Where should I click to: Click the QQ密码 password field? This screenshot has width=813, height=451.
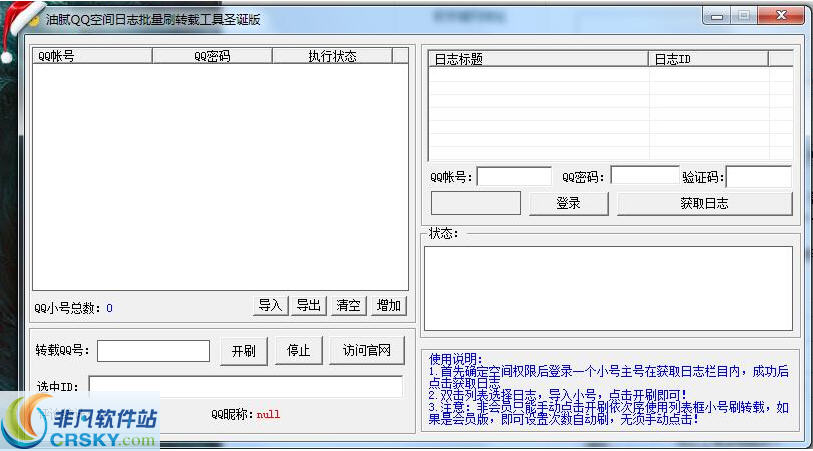(x=644, y=177)
